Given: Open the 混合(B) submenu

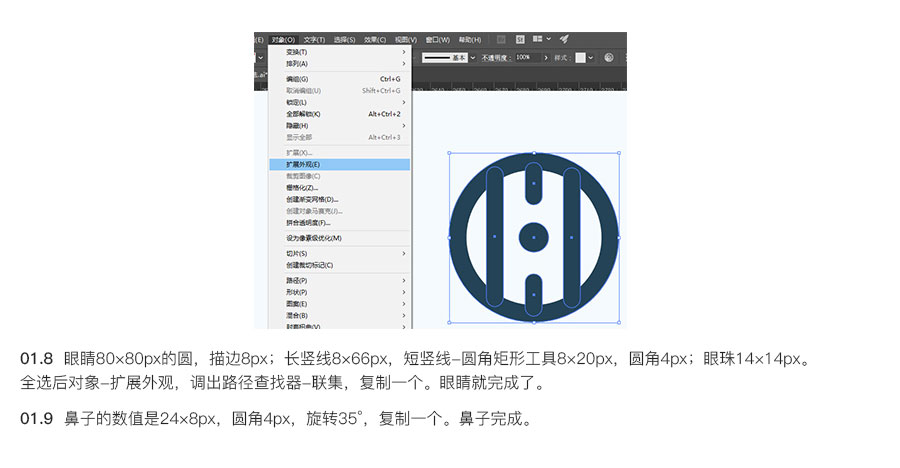Looking at the screenshot, I should point(339,315).
